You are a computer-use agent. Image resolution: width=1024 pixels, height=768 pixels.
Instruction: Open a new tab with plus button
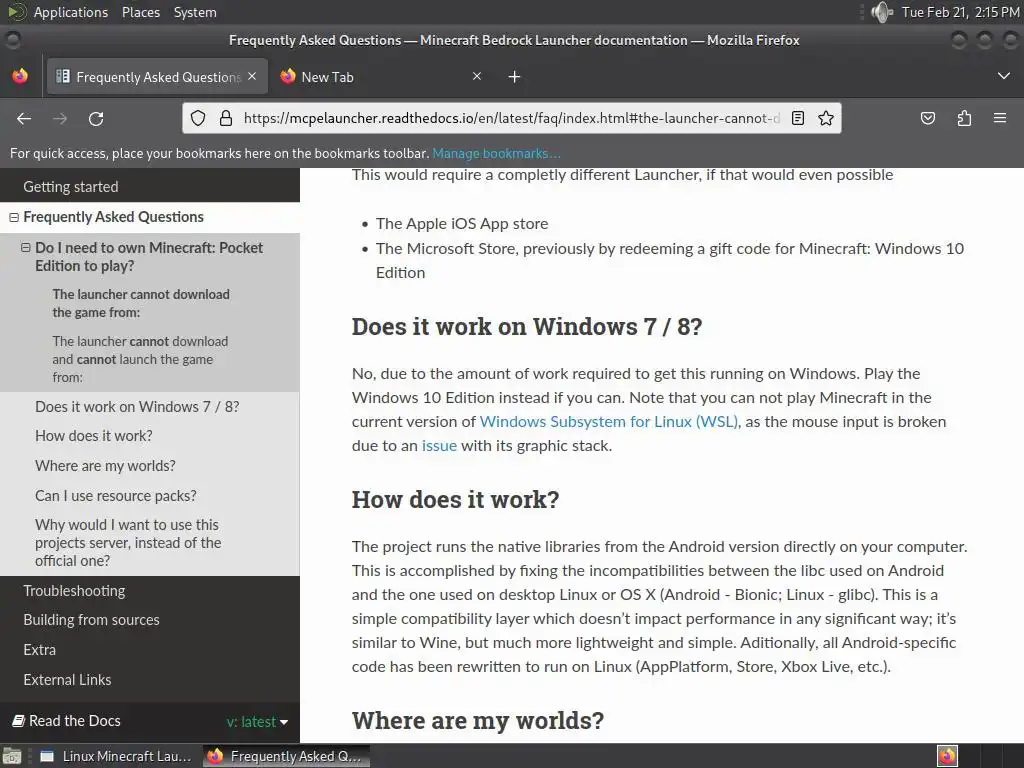(x=514, y=77)
